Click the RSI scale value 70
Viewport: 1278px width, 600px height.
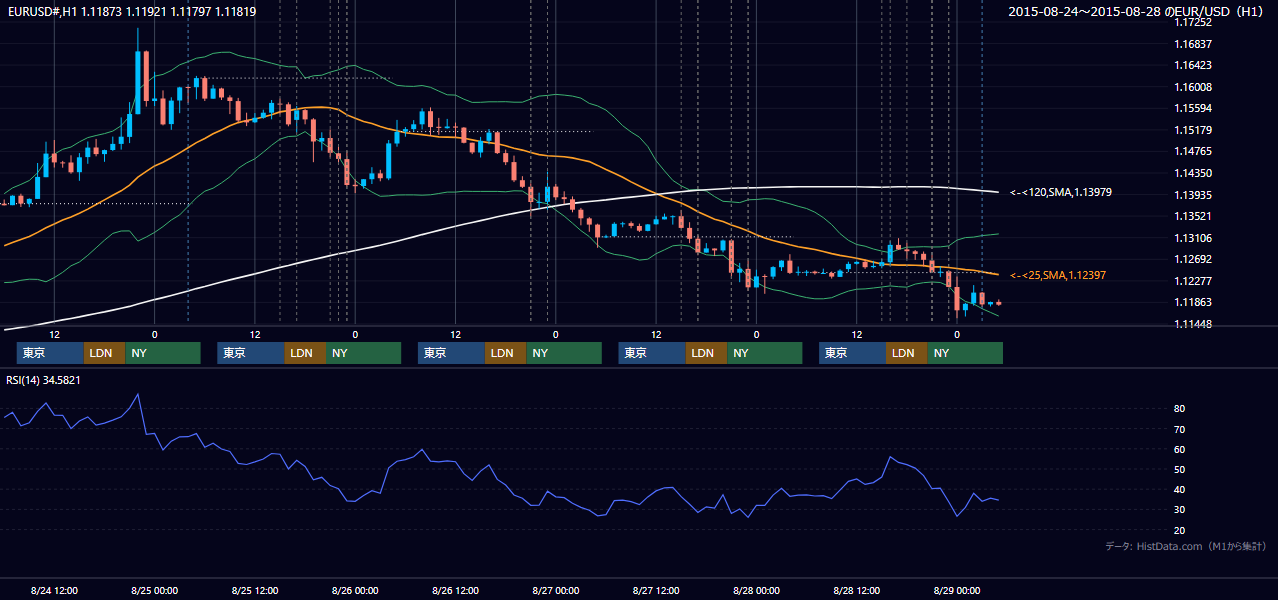(1180, 429)
